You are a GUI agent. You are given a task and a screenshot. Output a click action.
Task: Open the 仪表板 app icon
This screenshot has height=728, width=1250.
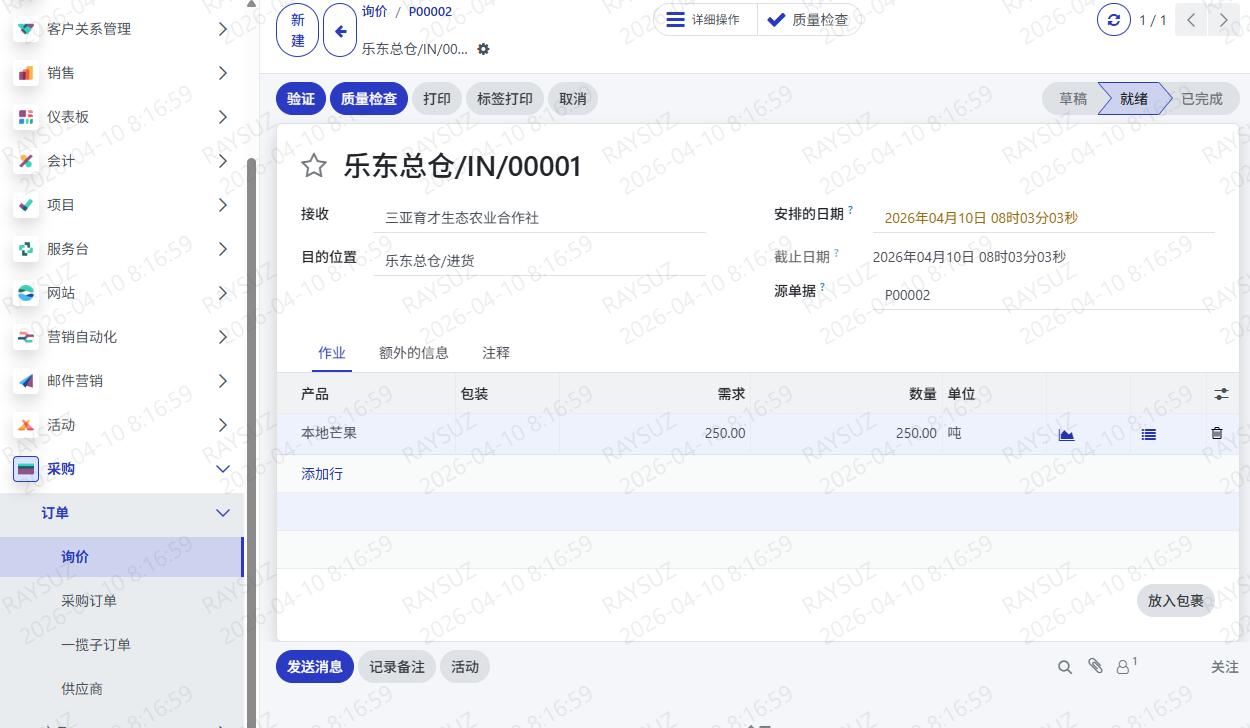point(26,117)
